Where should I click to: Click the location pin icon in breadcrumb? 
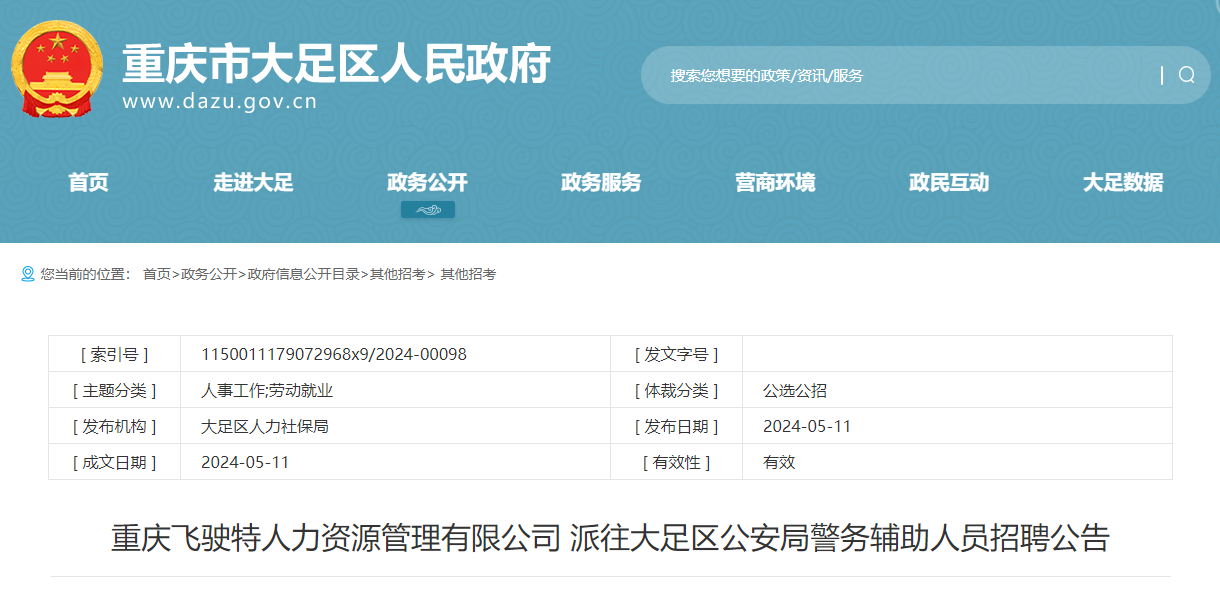coord(28,274)
